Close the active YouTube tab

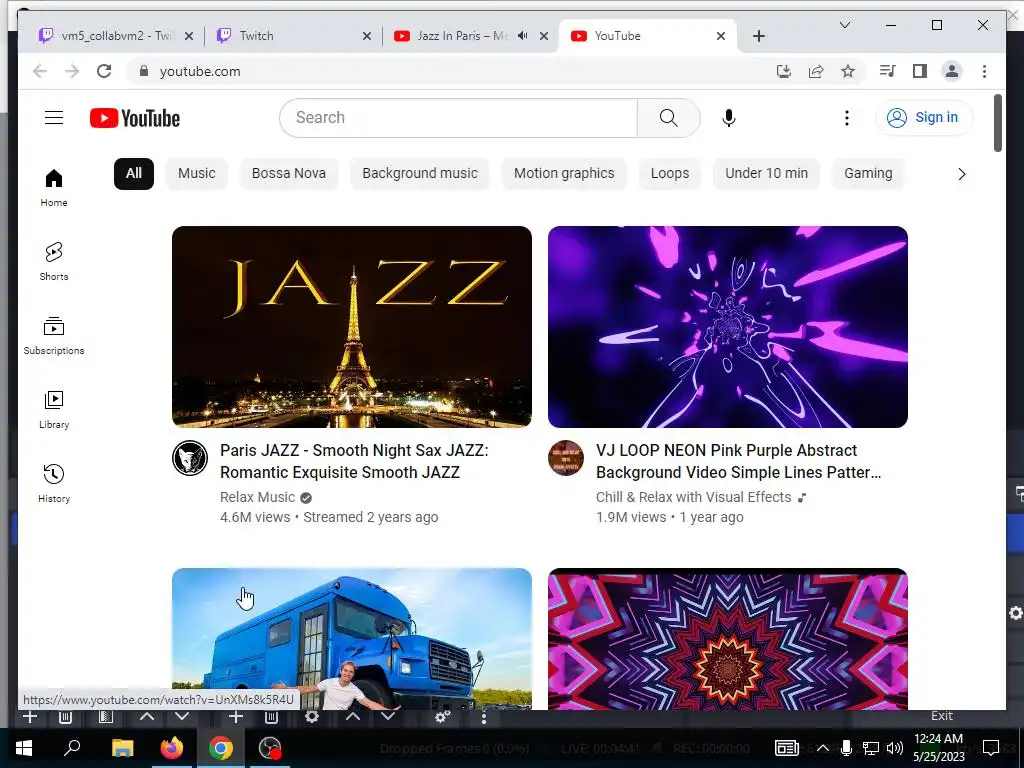pyautogui.click(x=720, y=36)
